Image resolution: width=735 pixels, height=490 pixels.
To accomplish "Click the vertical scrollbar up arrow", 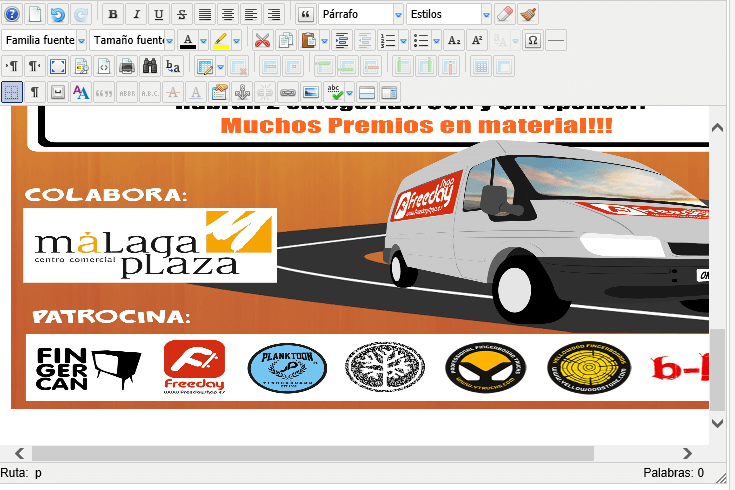I will 718,127.
